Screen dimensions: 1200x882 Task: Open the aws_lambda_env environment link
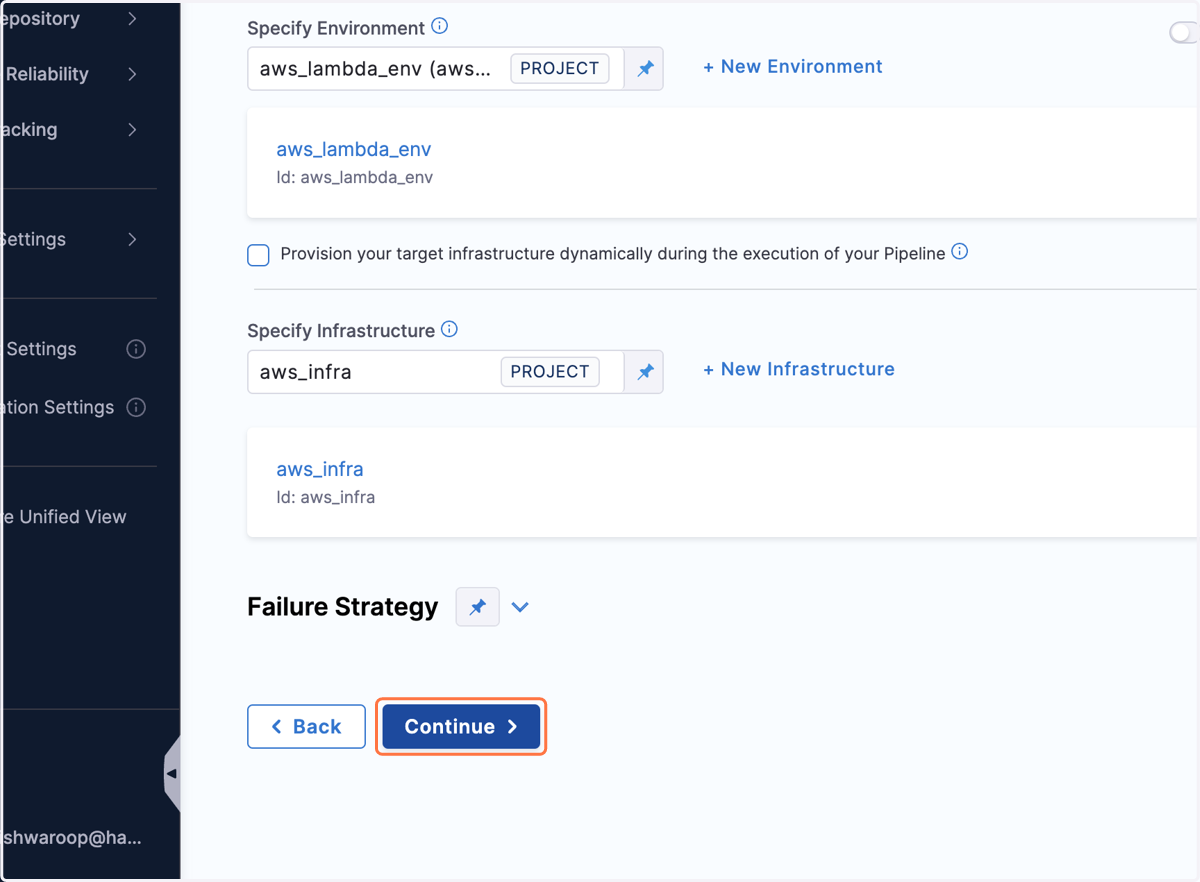coord(354,149)
